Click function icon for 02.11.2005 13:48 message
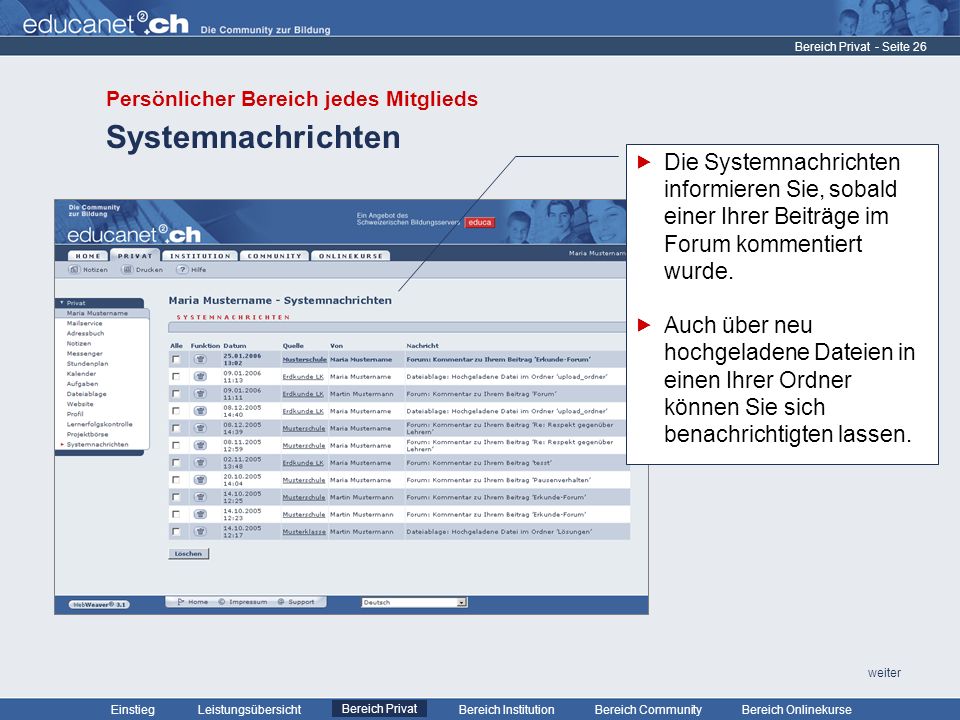 click(x=200, y=463)
